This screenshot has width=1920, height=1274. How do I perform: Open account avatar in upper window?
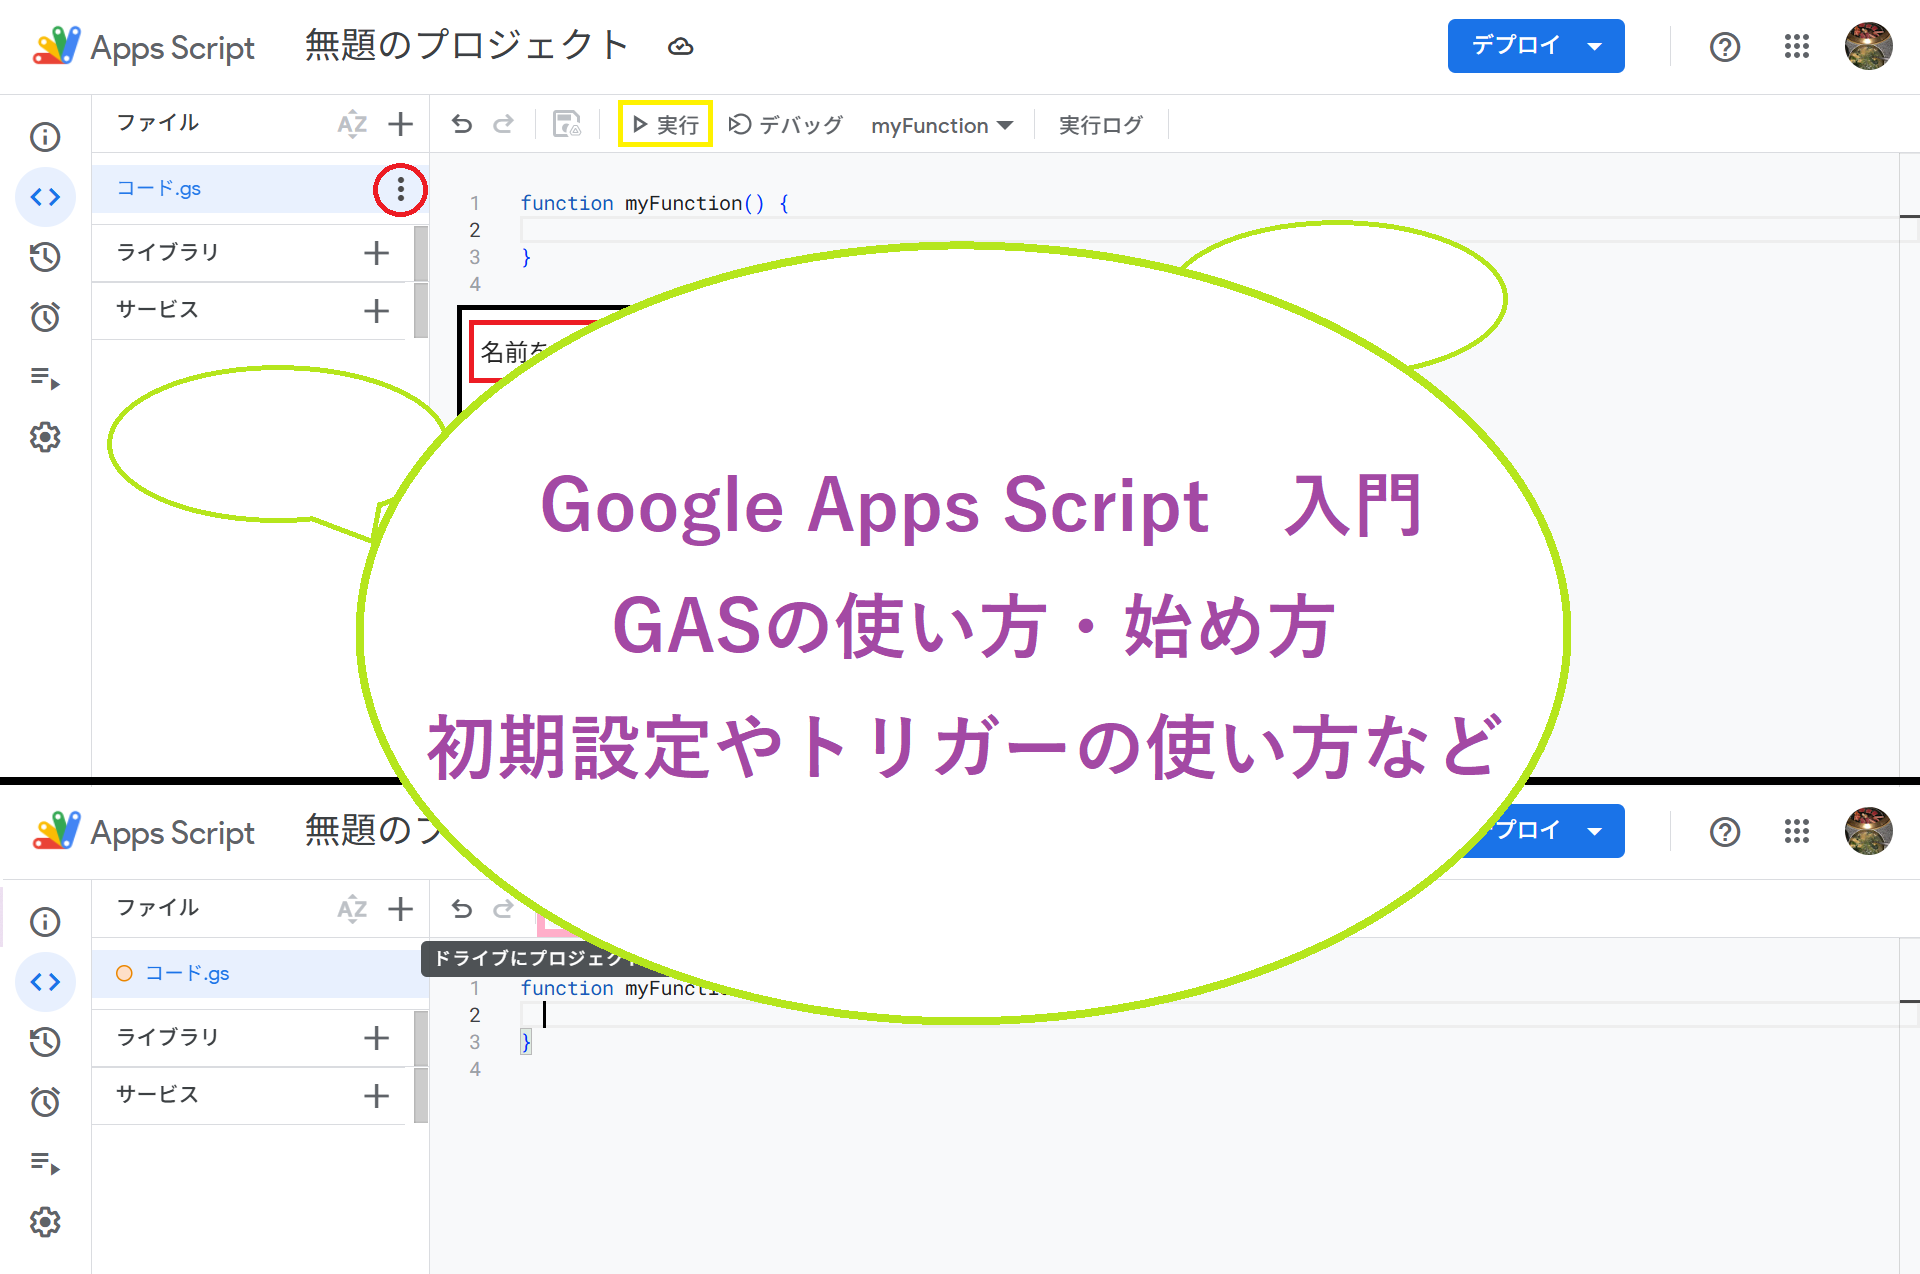click(x=1868, y=47)
